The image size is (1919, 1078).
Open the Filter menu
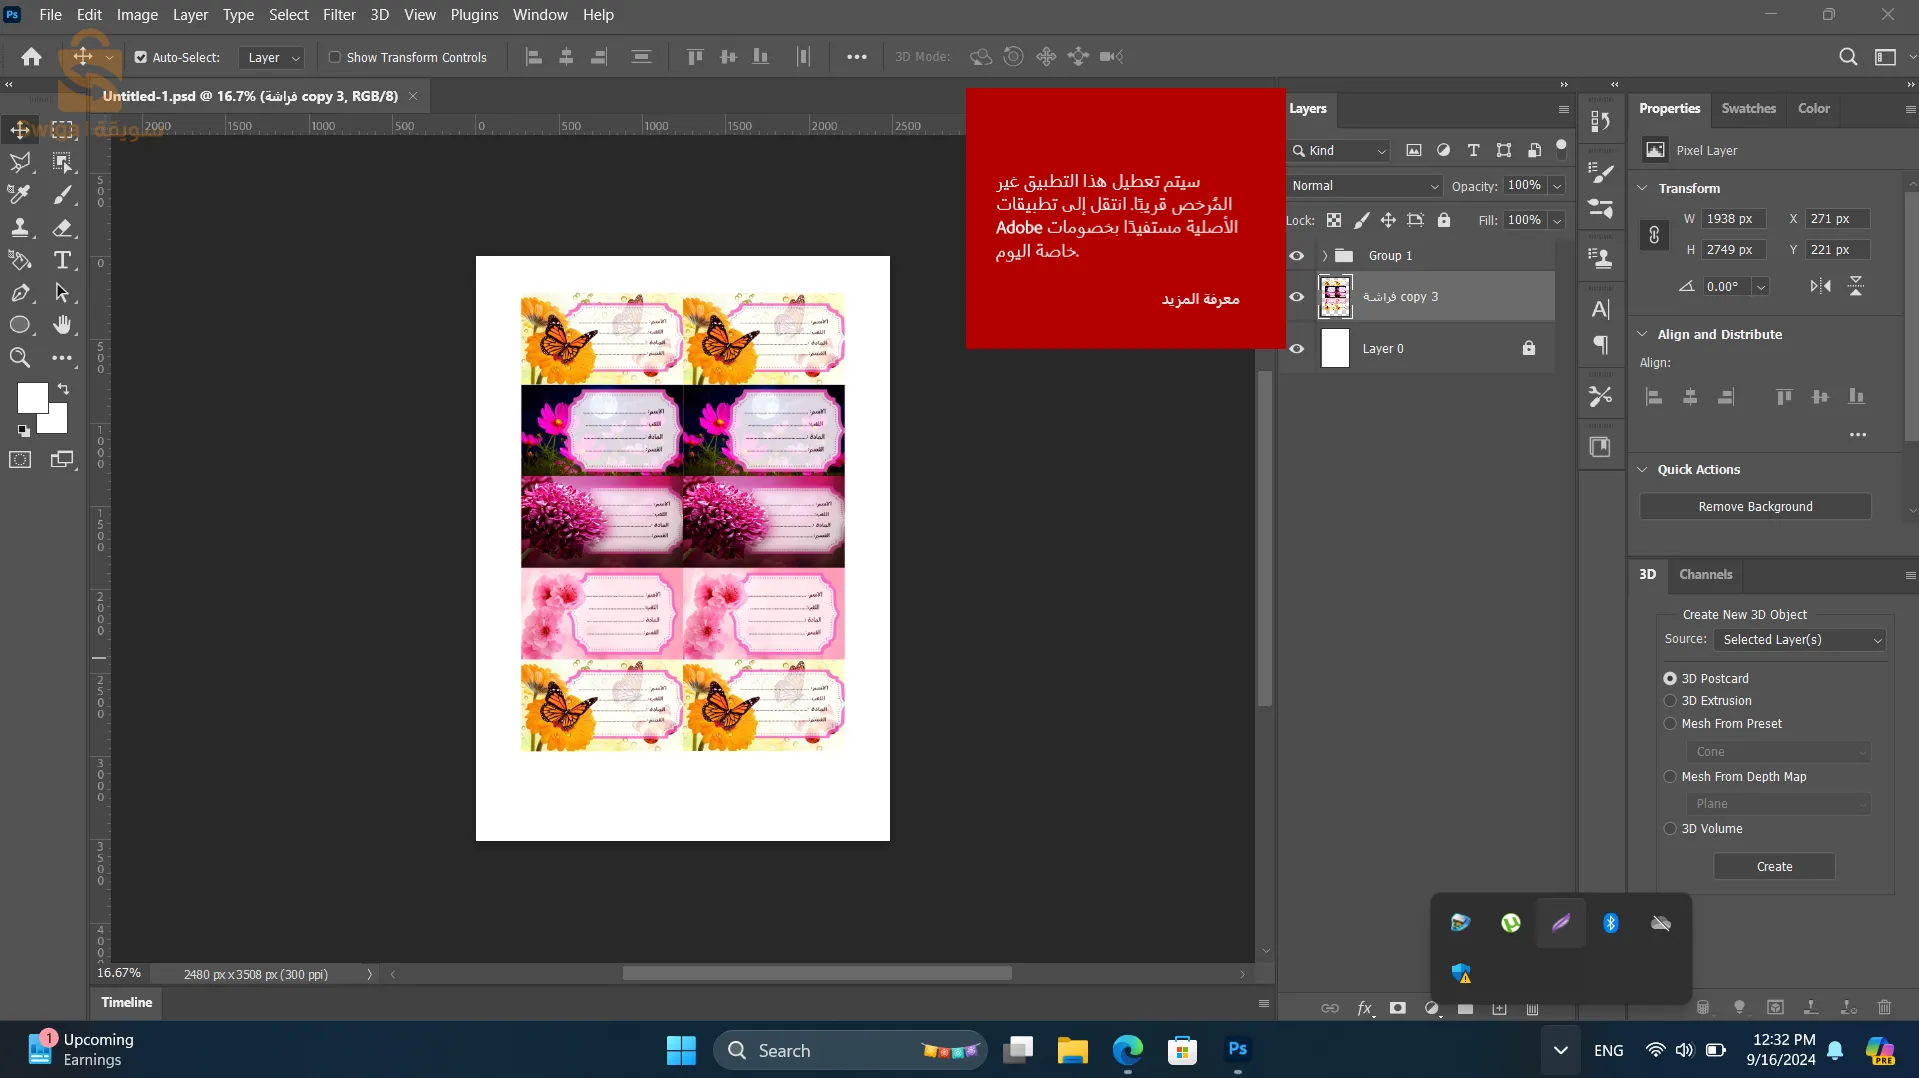pyautogui.click(x=339, y=15)
